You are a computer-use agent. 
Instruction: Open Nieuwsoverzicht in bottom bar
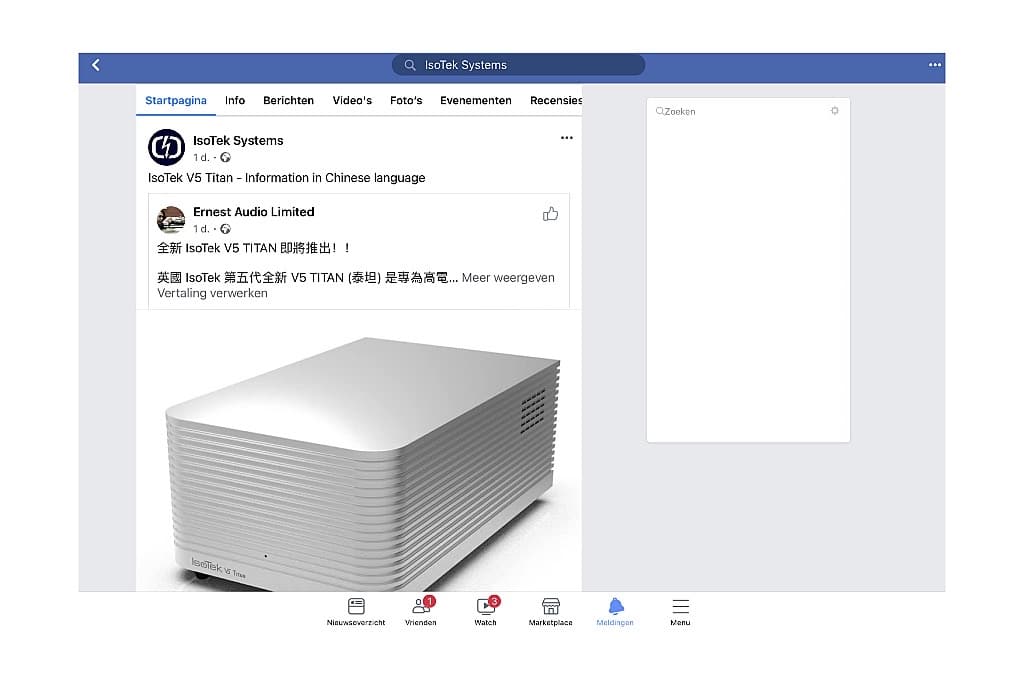click(x=356, y=612)
